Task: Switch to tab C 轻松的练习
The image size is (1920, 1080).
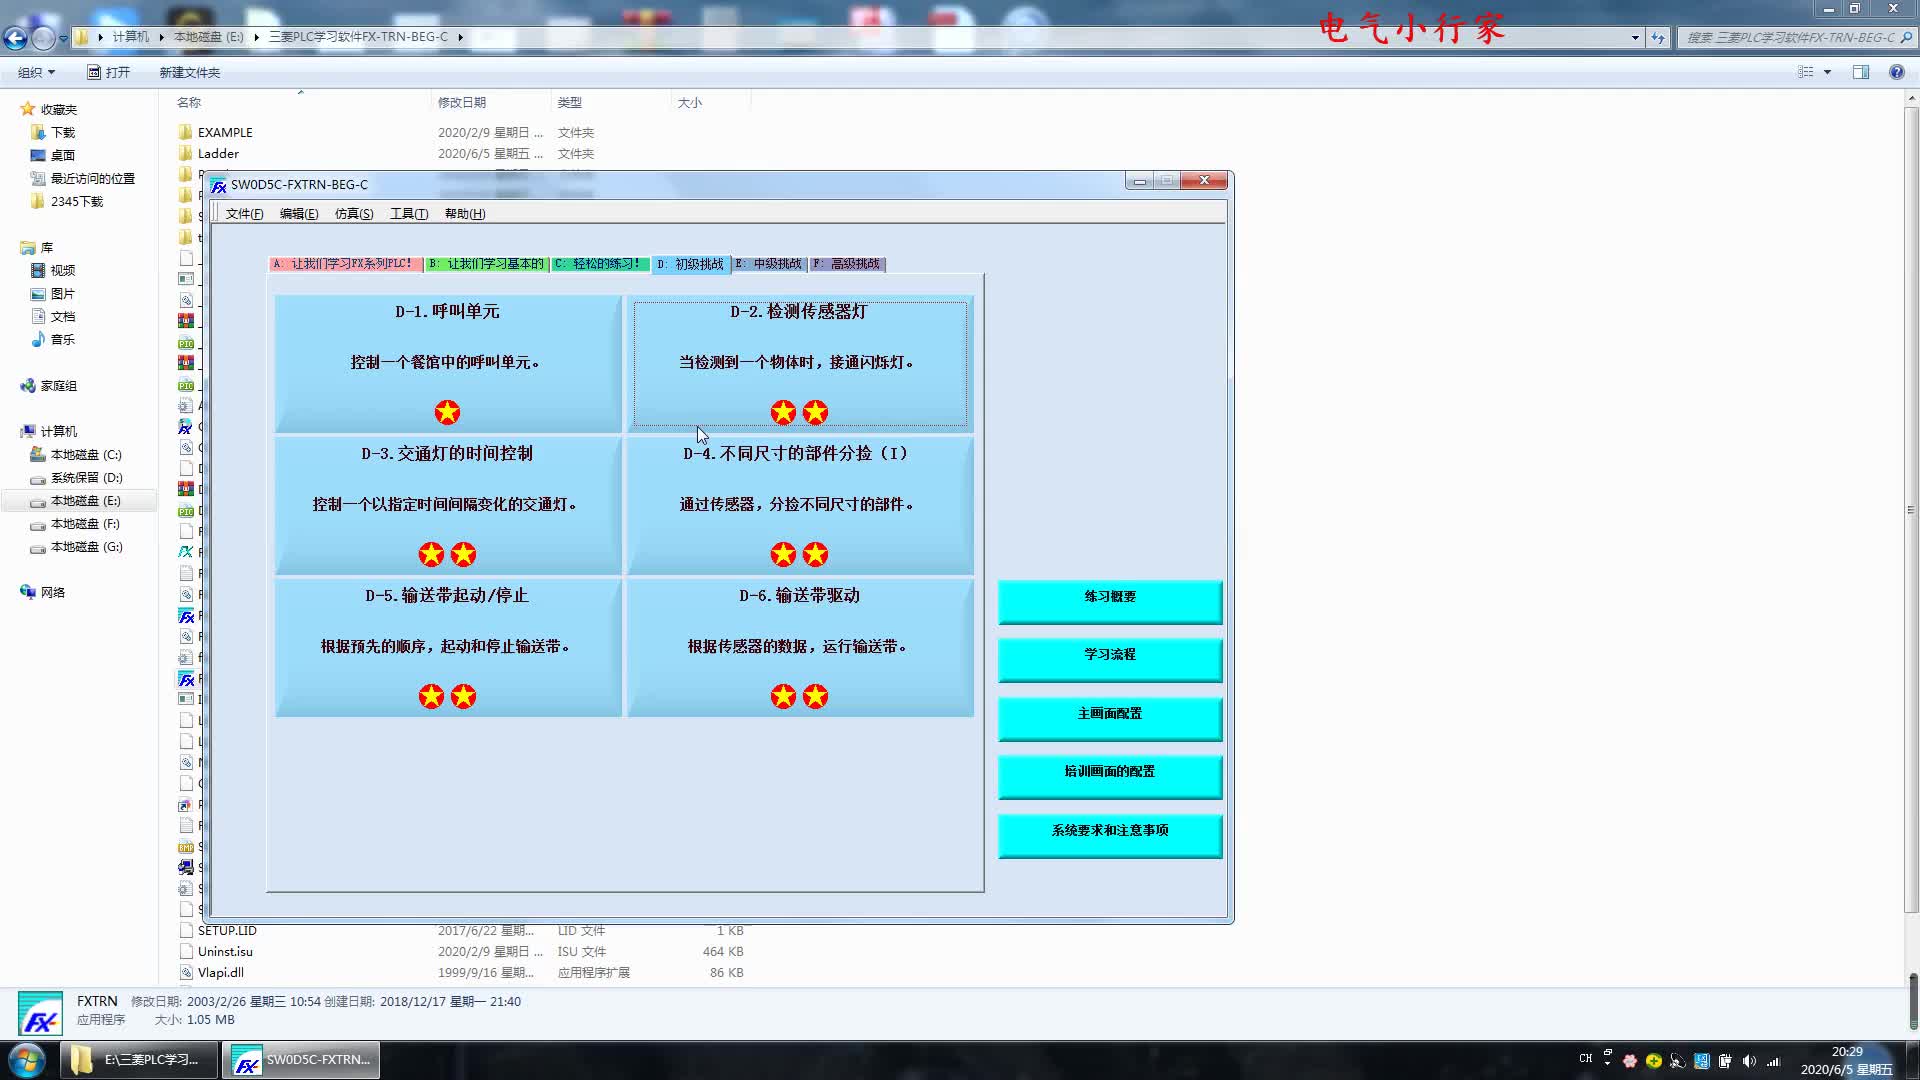Action: tap(598, 264)
